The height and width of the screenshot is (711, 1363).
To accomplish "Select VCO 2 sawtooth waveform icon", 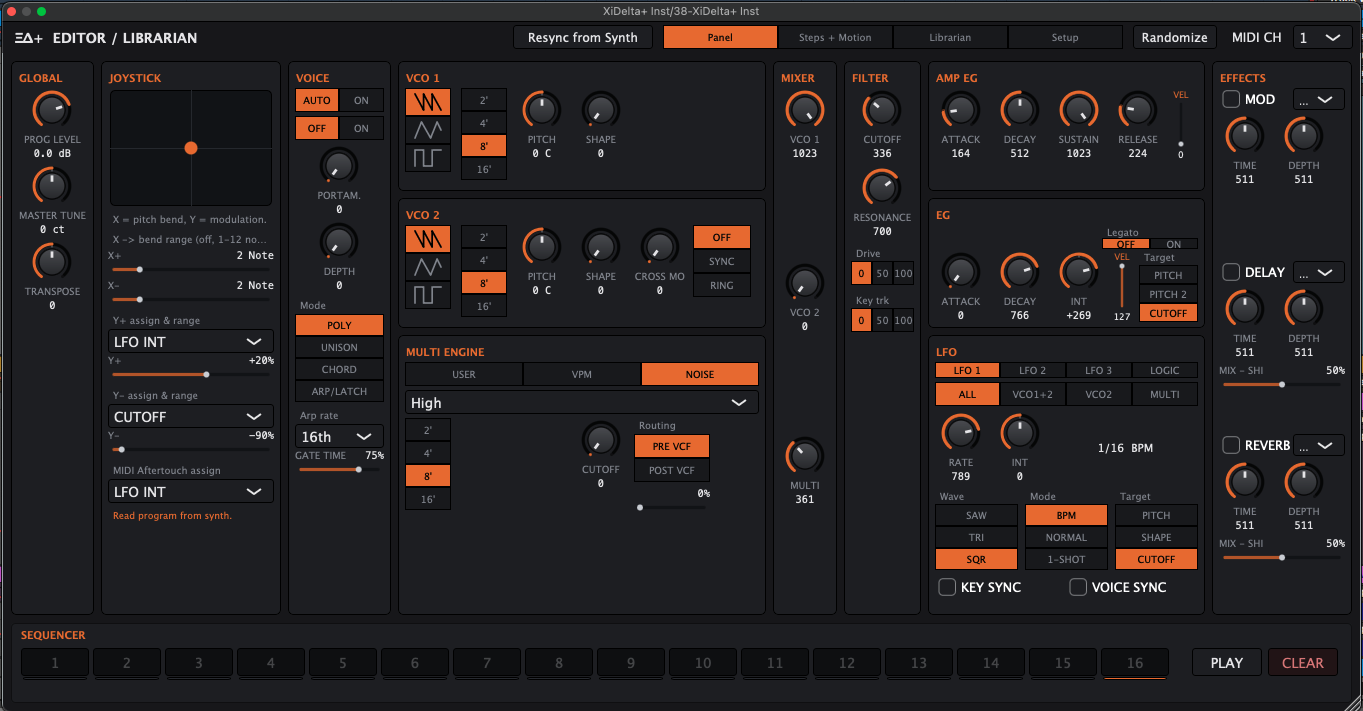I will 427,239.
